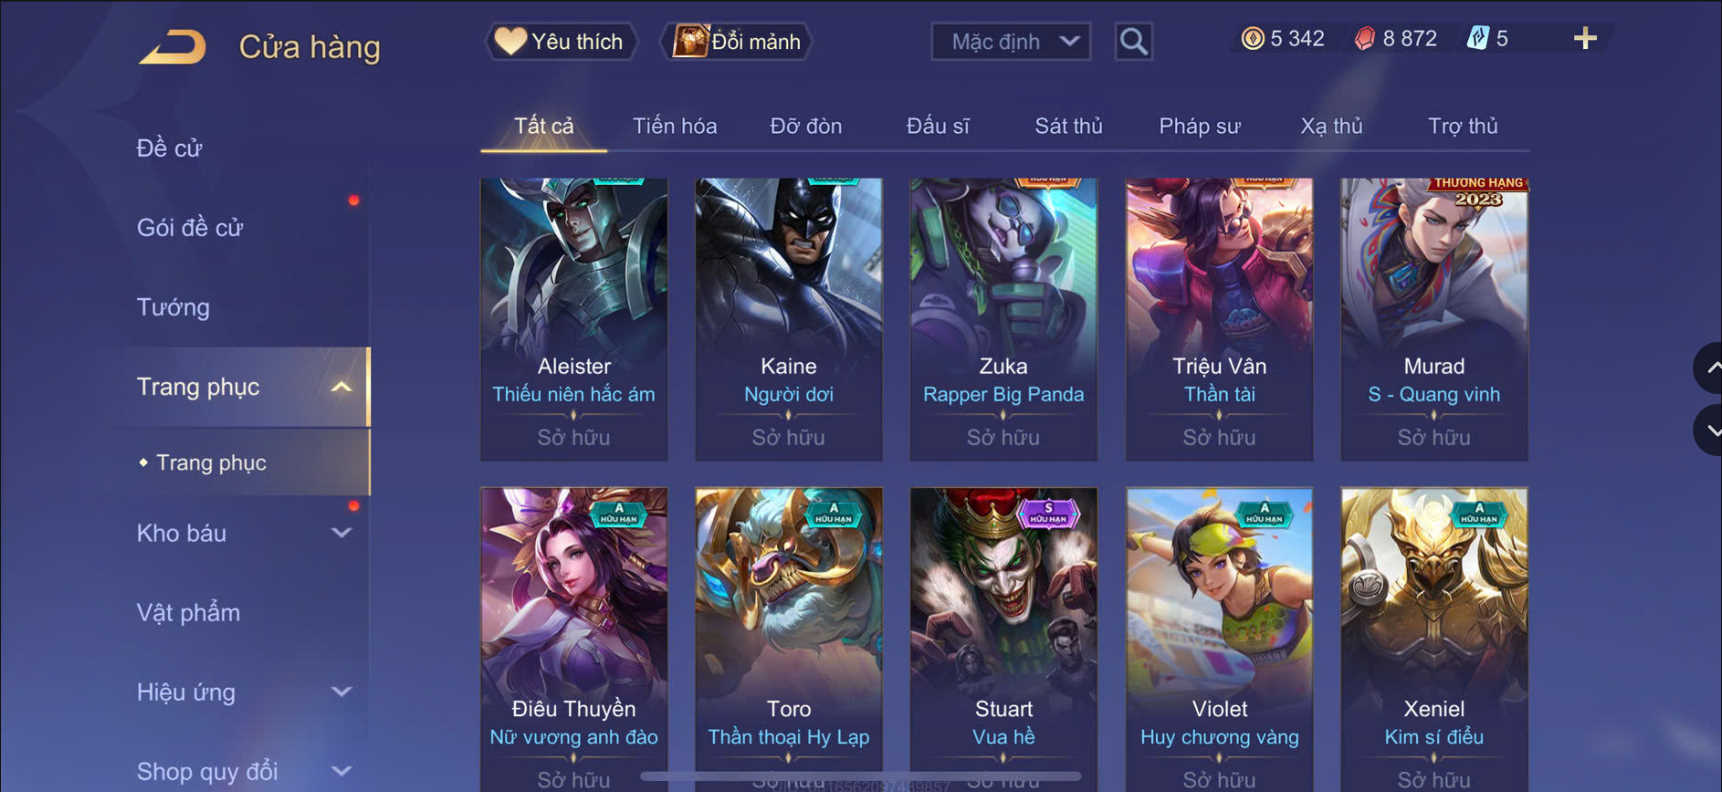Tap the plus icon to add currency
The width and height of the screenshot is (1722, 792).
[1585, 39]
